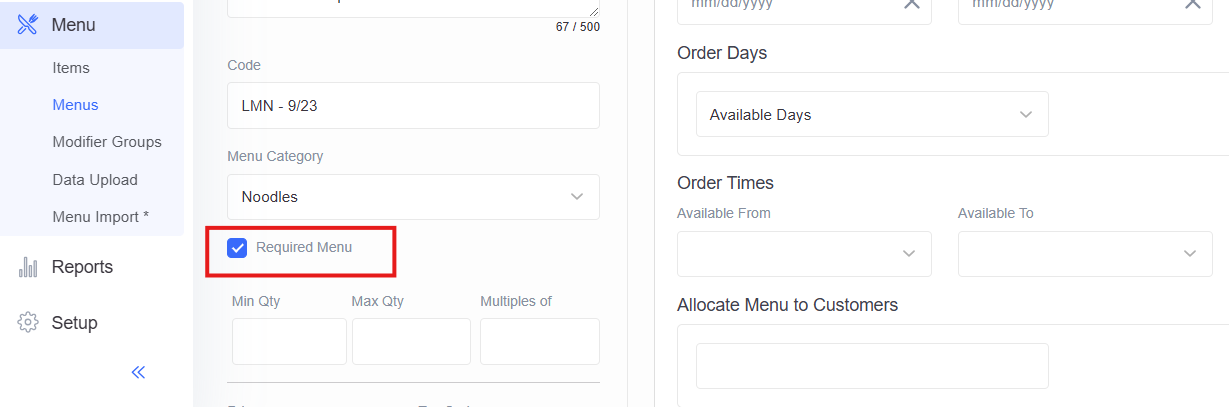This screenshot has height=407, width=1229.
Task: Expand the Available Days dropdown
Action: coord(872,115)
